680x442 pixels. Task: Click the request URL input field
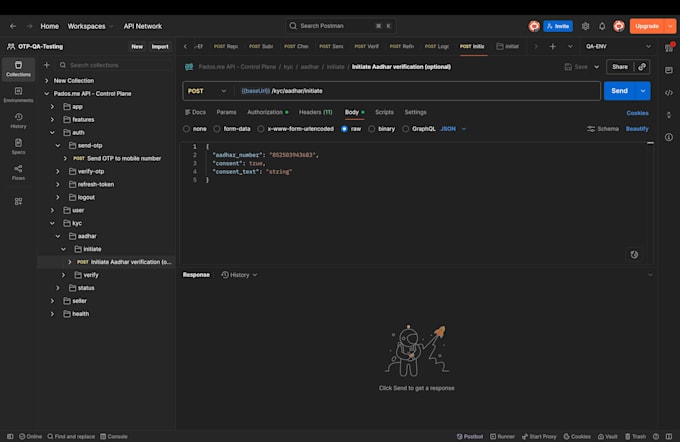click(x=416, y=91)
